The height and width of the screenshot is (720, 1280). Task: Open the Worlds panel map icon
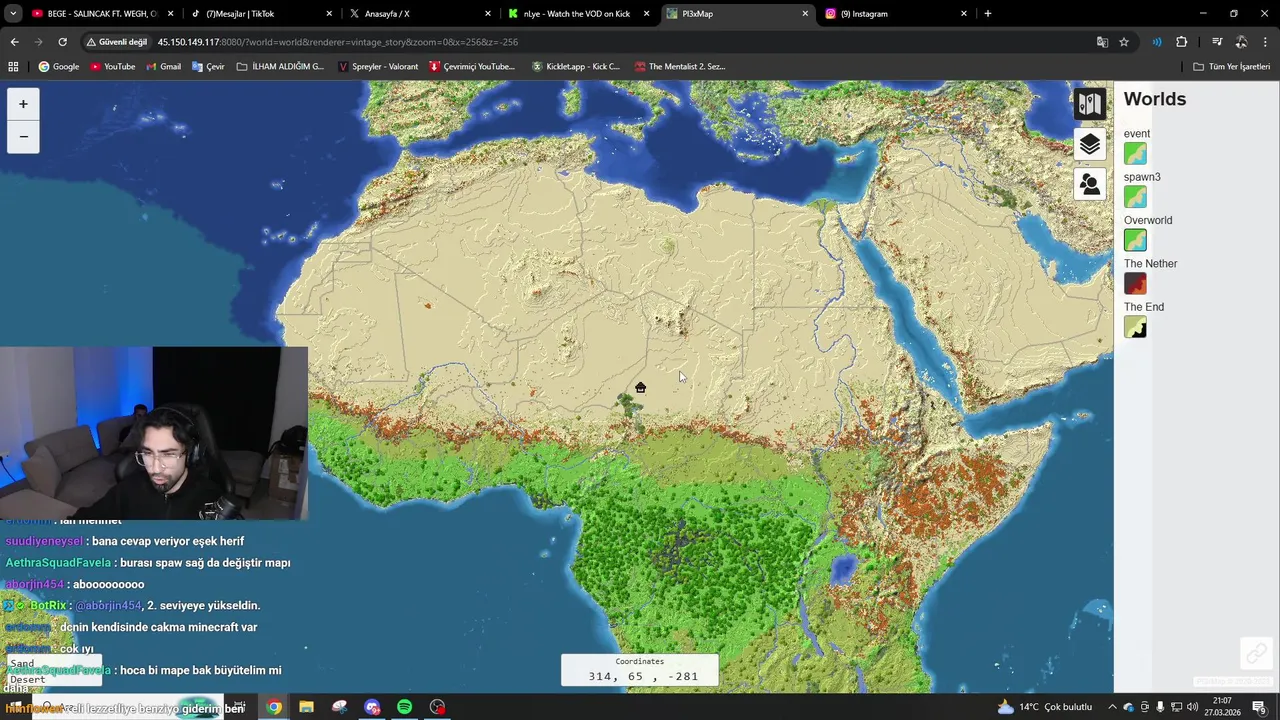point(1090,104)
